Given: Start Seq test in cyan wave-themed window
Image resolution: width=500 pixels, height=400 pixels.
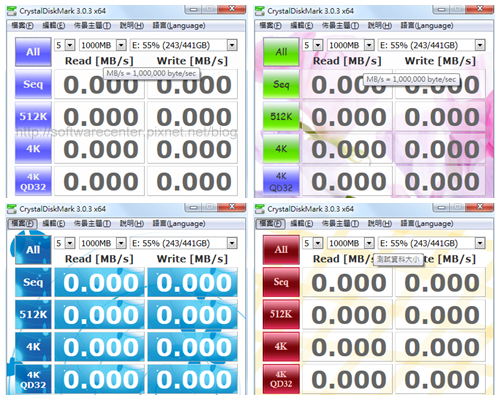Looking at the screenshot, I should (x=33, y=282).
